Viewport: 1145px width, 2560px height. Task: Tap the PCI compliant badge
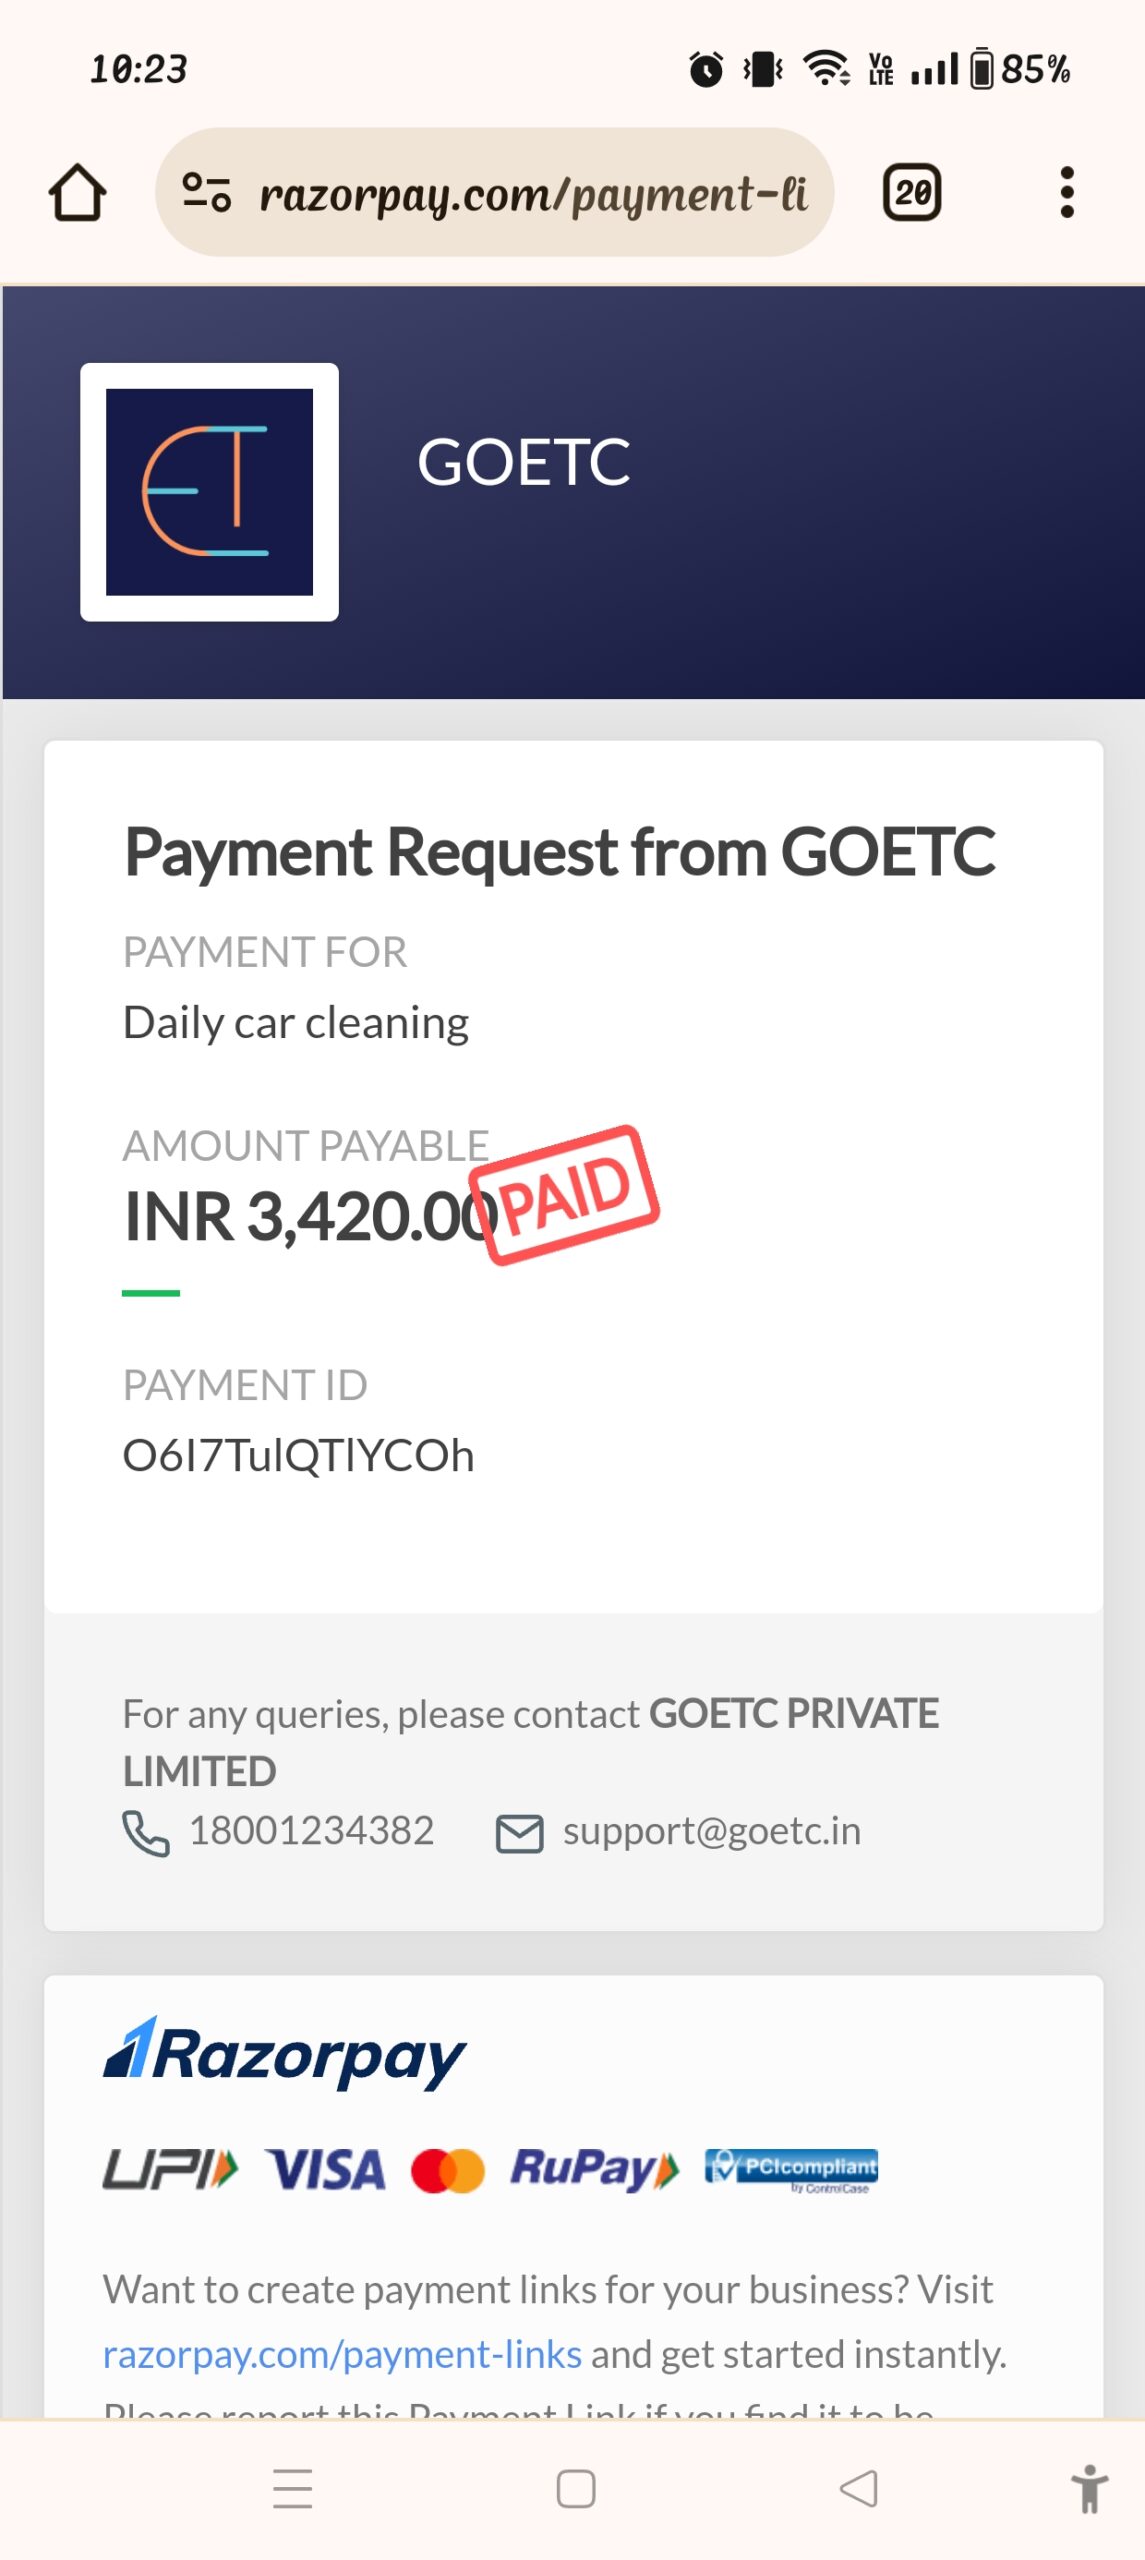tap(791, 2169)
